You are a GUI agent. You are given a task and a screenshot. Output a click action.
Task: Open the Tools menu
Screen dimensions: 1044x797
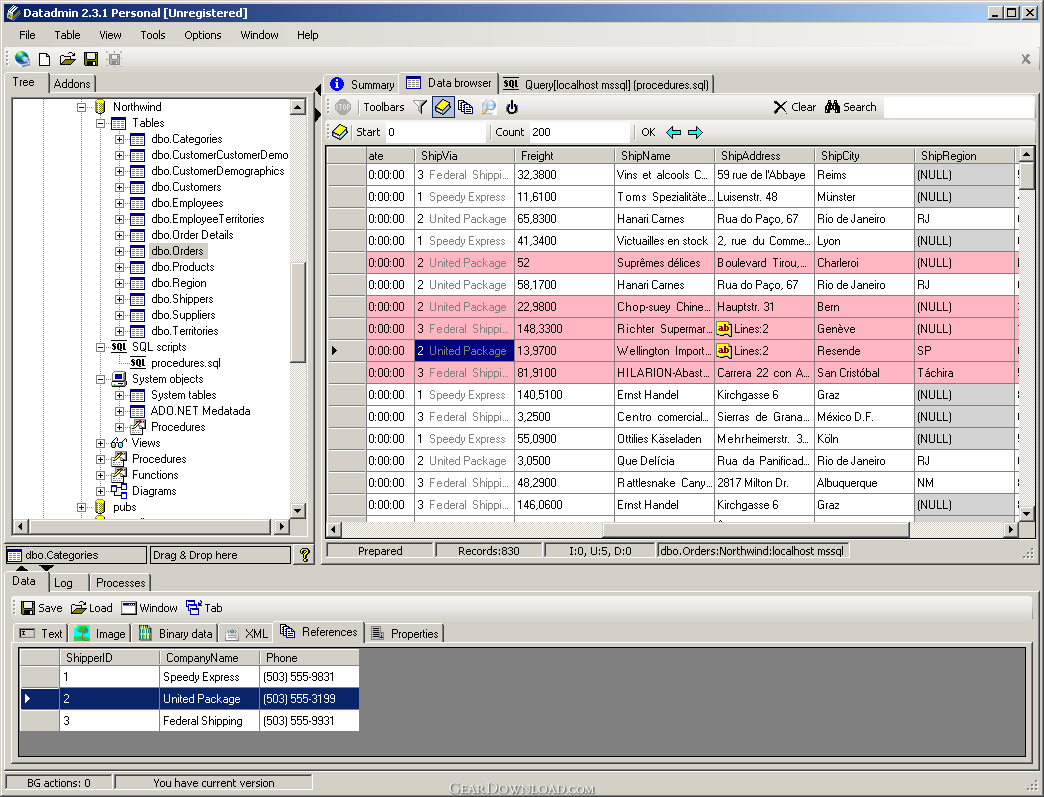(152, 35)
